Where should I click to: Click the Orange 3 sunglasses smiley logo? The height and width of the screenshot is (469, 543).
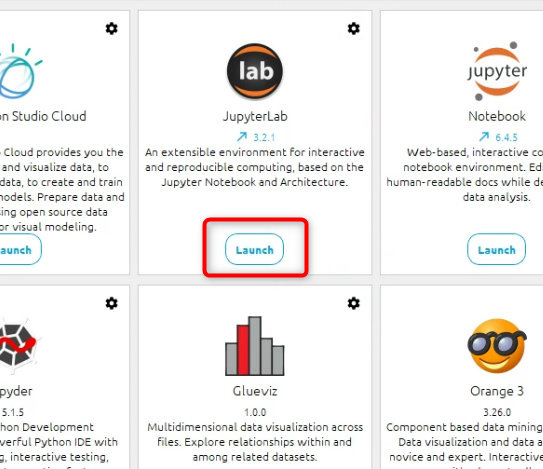[497, 346]
